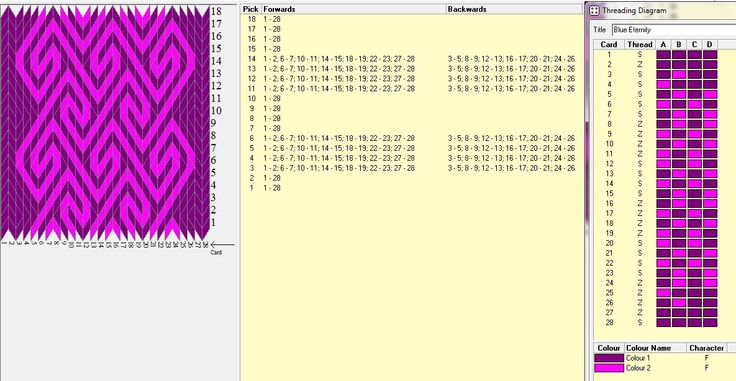Select the Colour 1 purple swatch
Screen dimensions: 736x381
(609, 358)
